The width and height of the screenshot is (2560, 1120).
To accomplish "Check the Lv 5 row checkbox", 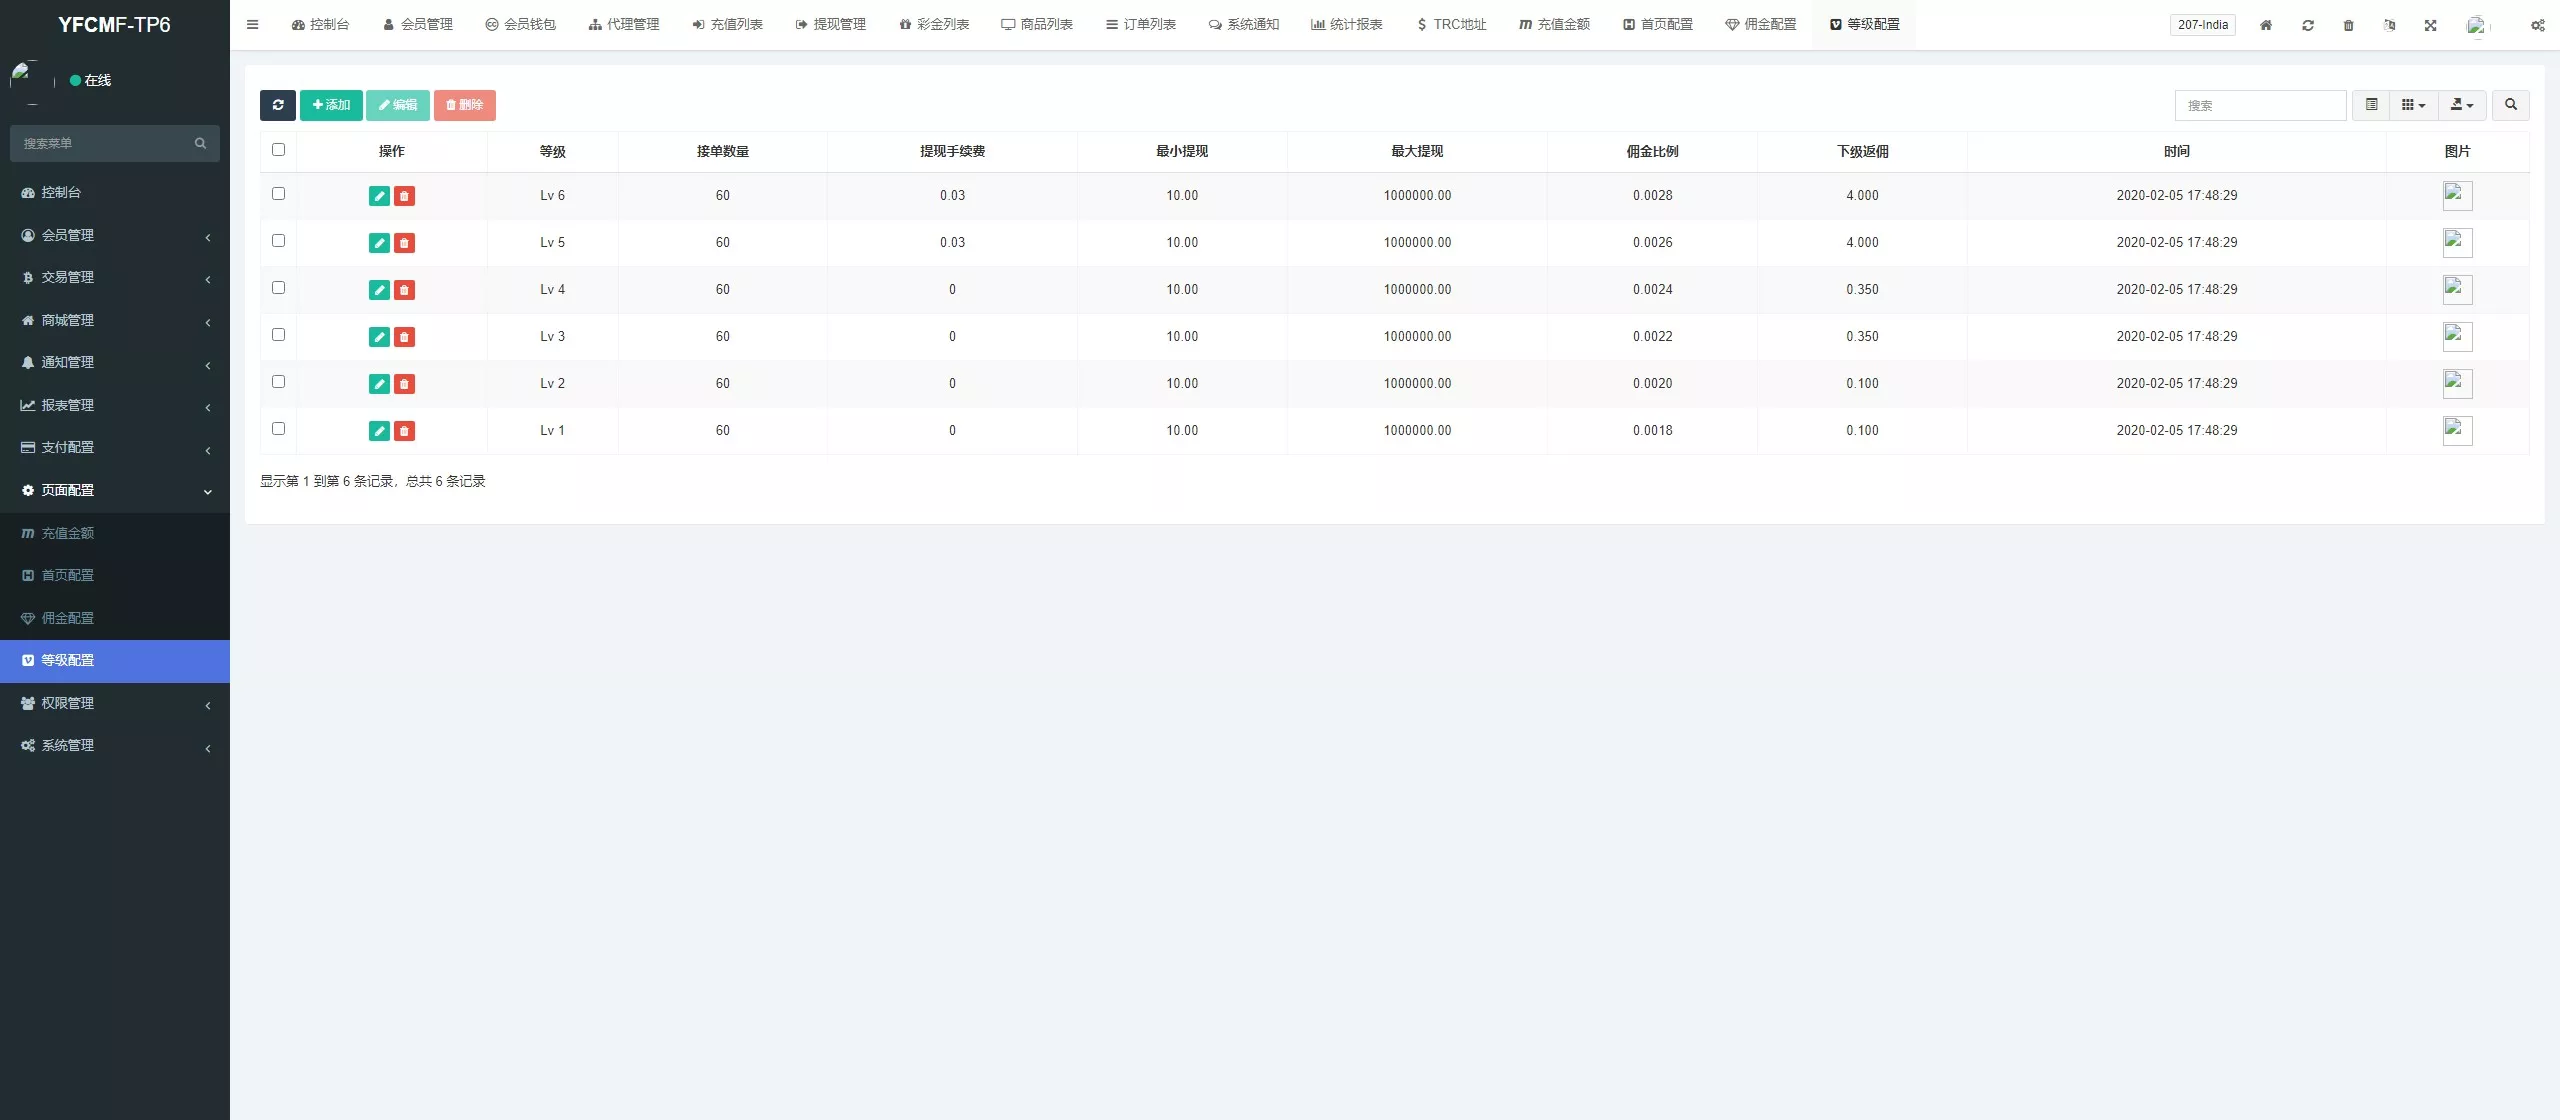I will [x=278, y=241].
